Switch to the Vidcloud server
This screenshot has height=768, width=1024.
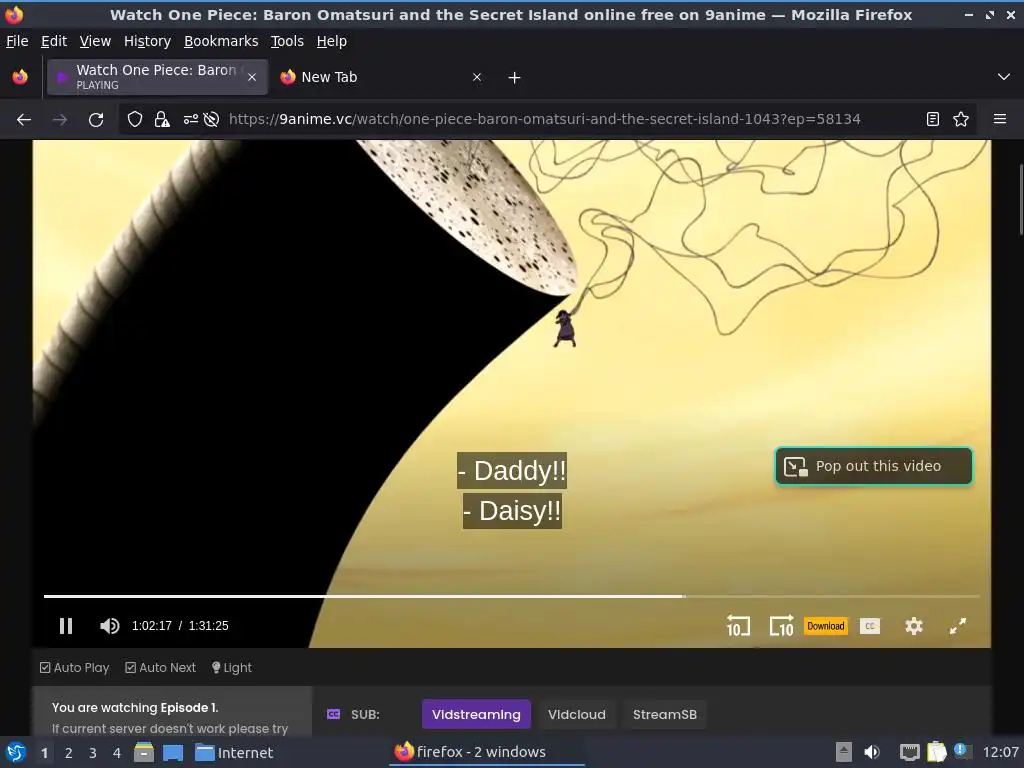coord(577,714)
